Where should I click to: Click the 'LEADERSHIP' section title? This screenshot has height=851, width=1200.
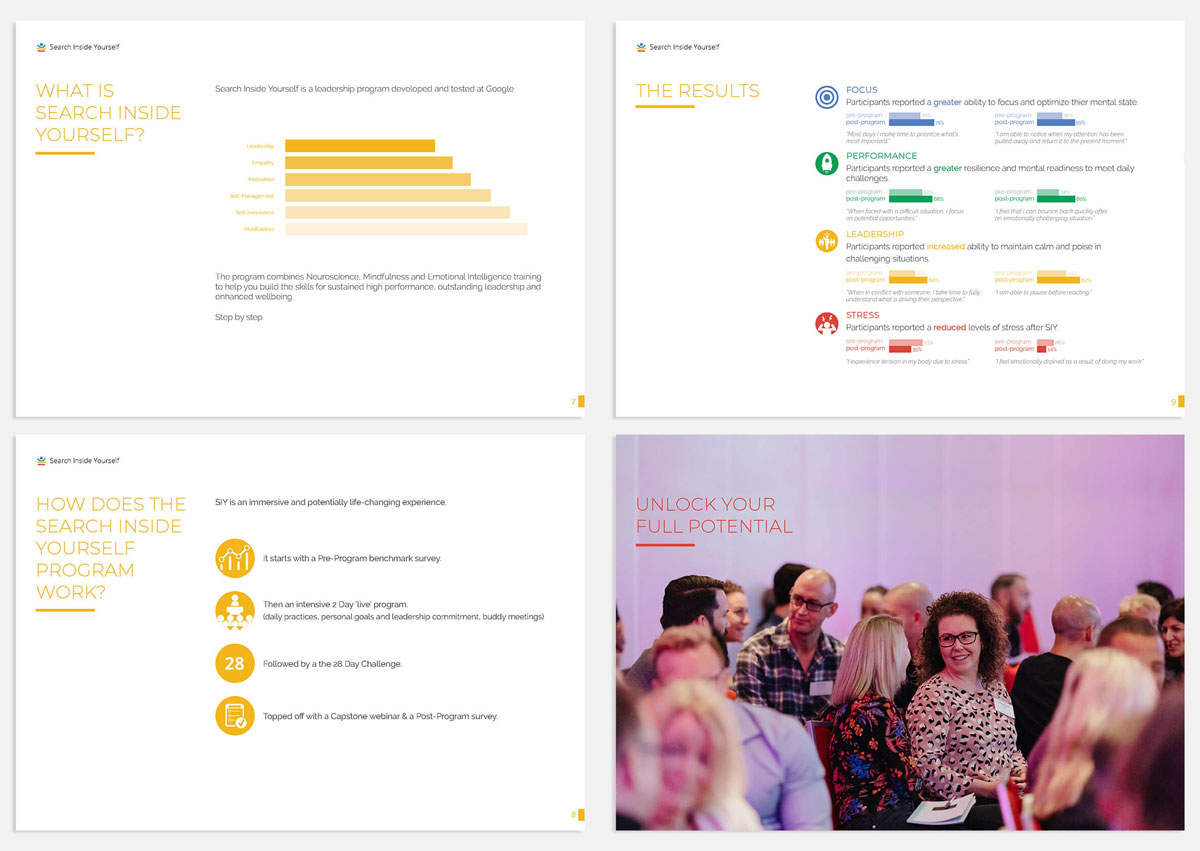(x=875, y=234)
